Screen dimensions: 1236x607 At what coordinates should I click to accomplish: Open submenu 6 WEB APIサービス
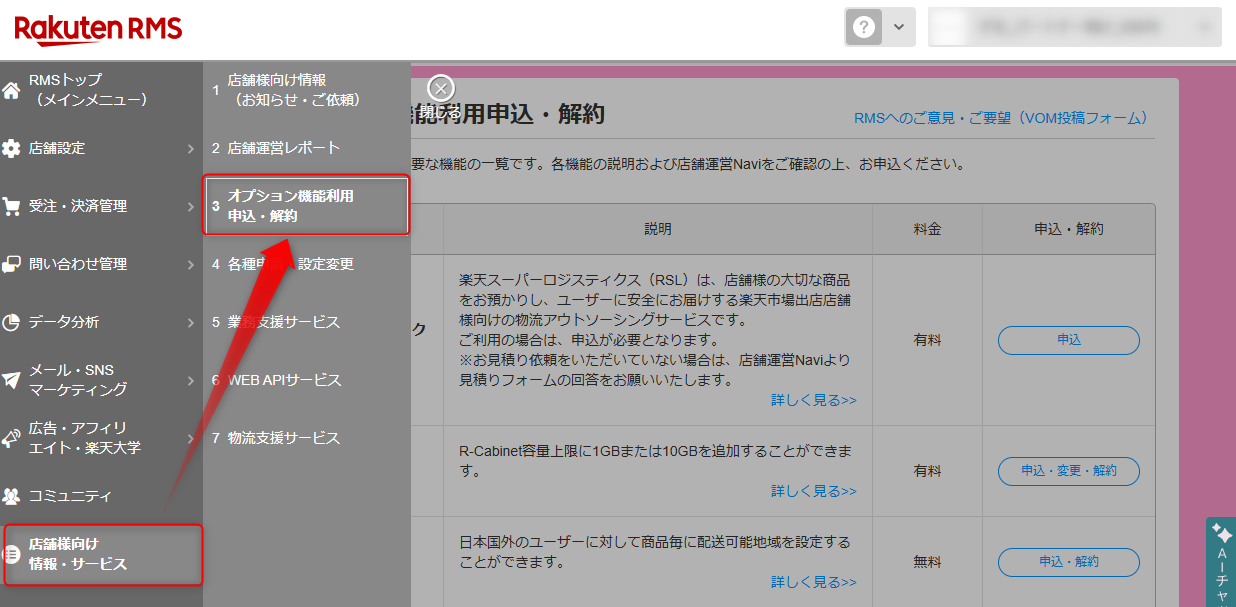(x=306, y=380)
